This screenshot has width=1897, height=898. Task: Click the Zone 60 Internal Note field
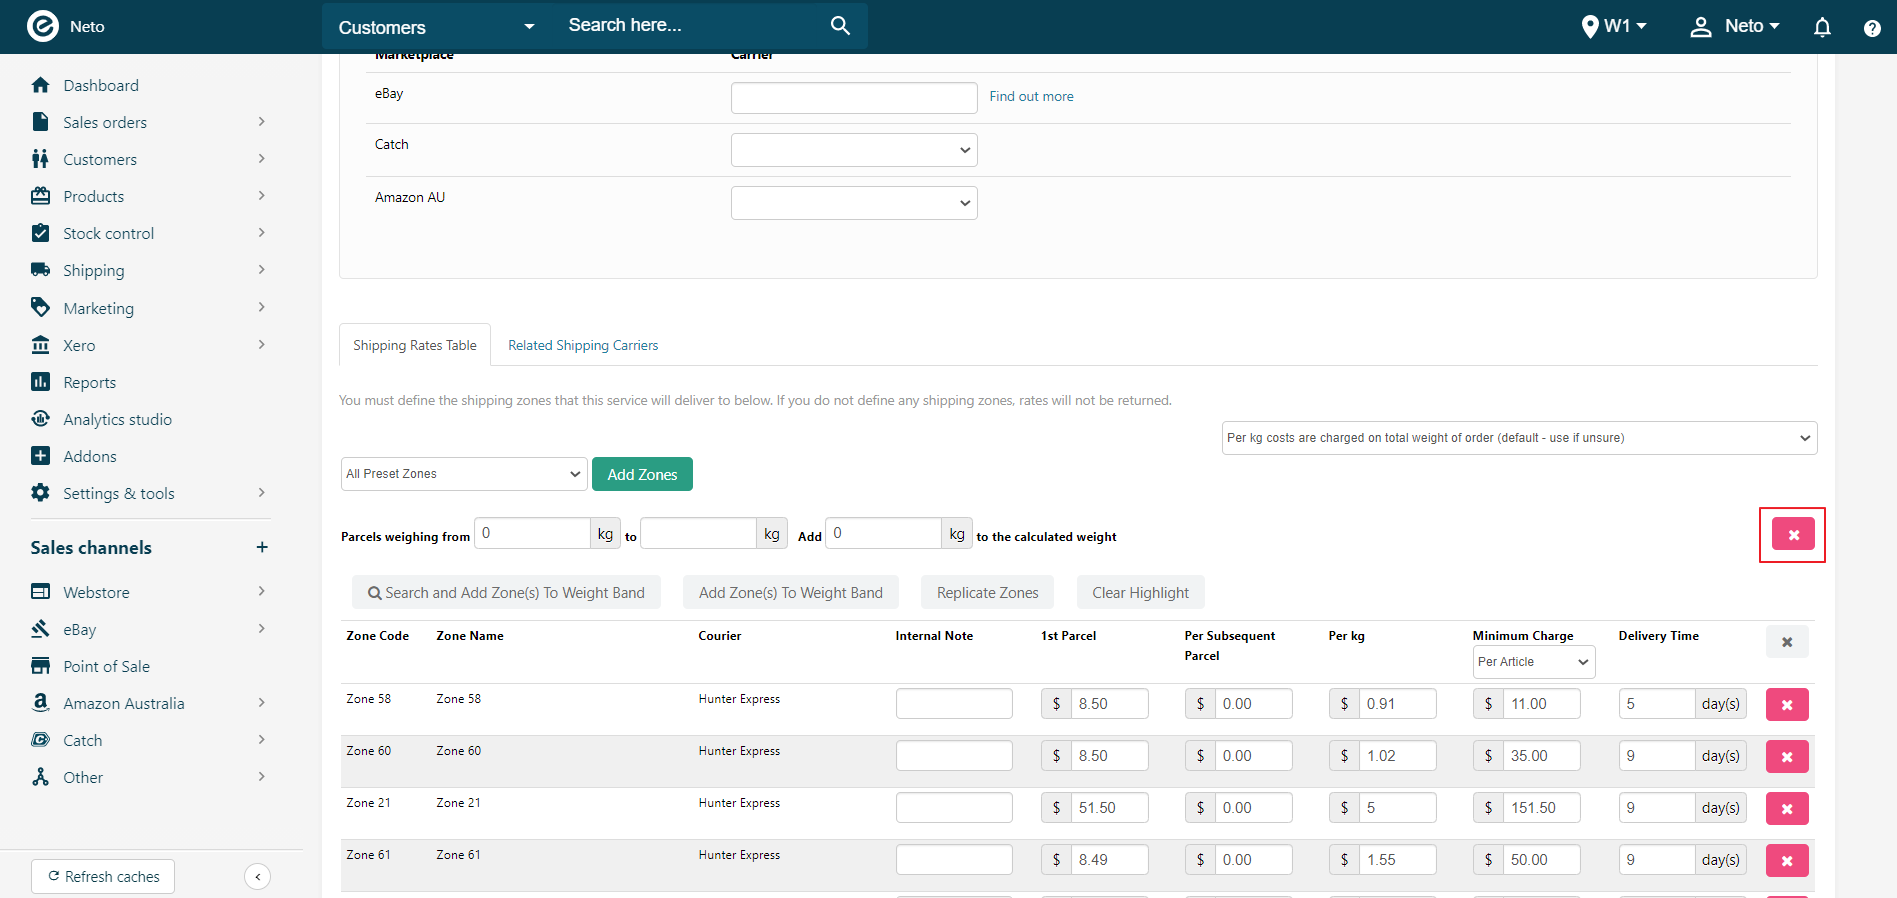click(954, 756)
